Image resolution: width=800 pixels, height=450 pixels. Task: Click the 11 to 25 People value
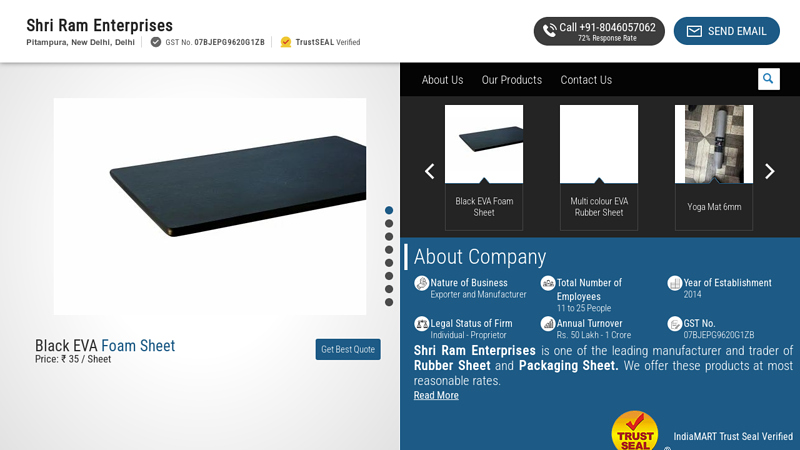click(584, 308)
